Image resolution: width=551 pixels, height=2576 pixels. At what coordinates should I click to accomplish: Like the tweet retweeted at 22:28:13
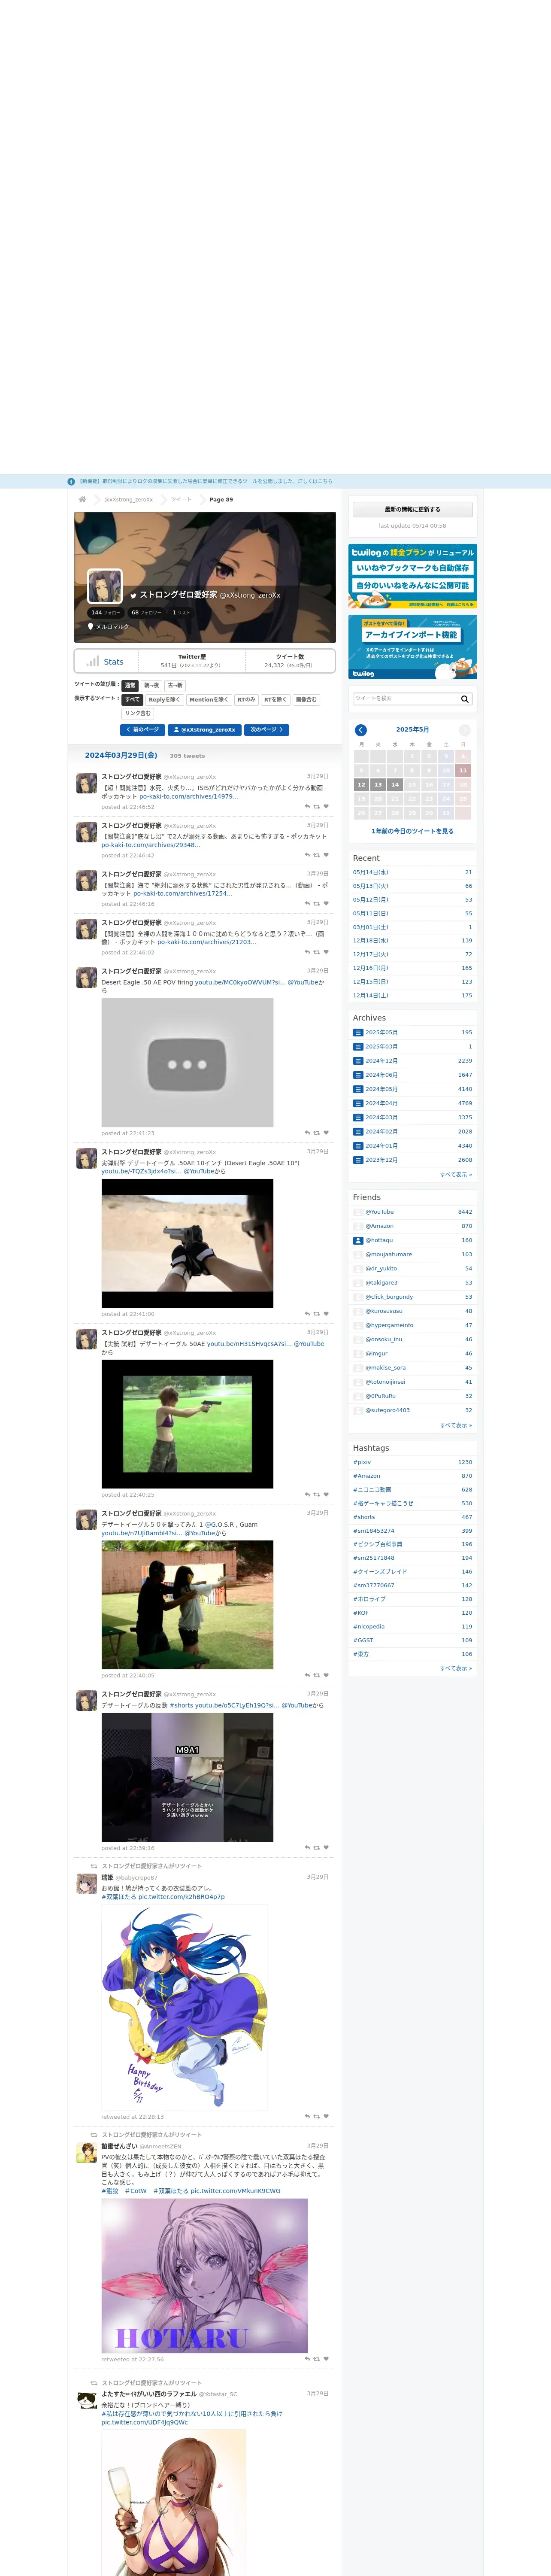(326, 2116)
